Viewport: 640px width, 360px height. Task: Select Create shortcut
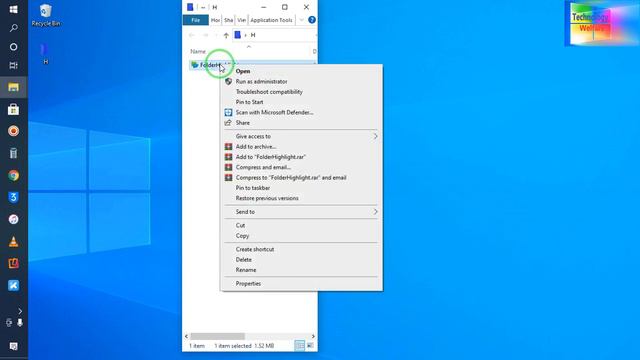(x=255, y=249)
